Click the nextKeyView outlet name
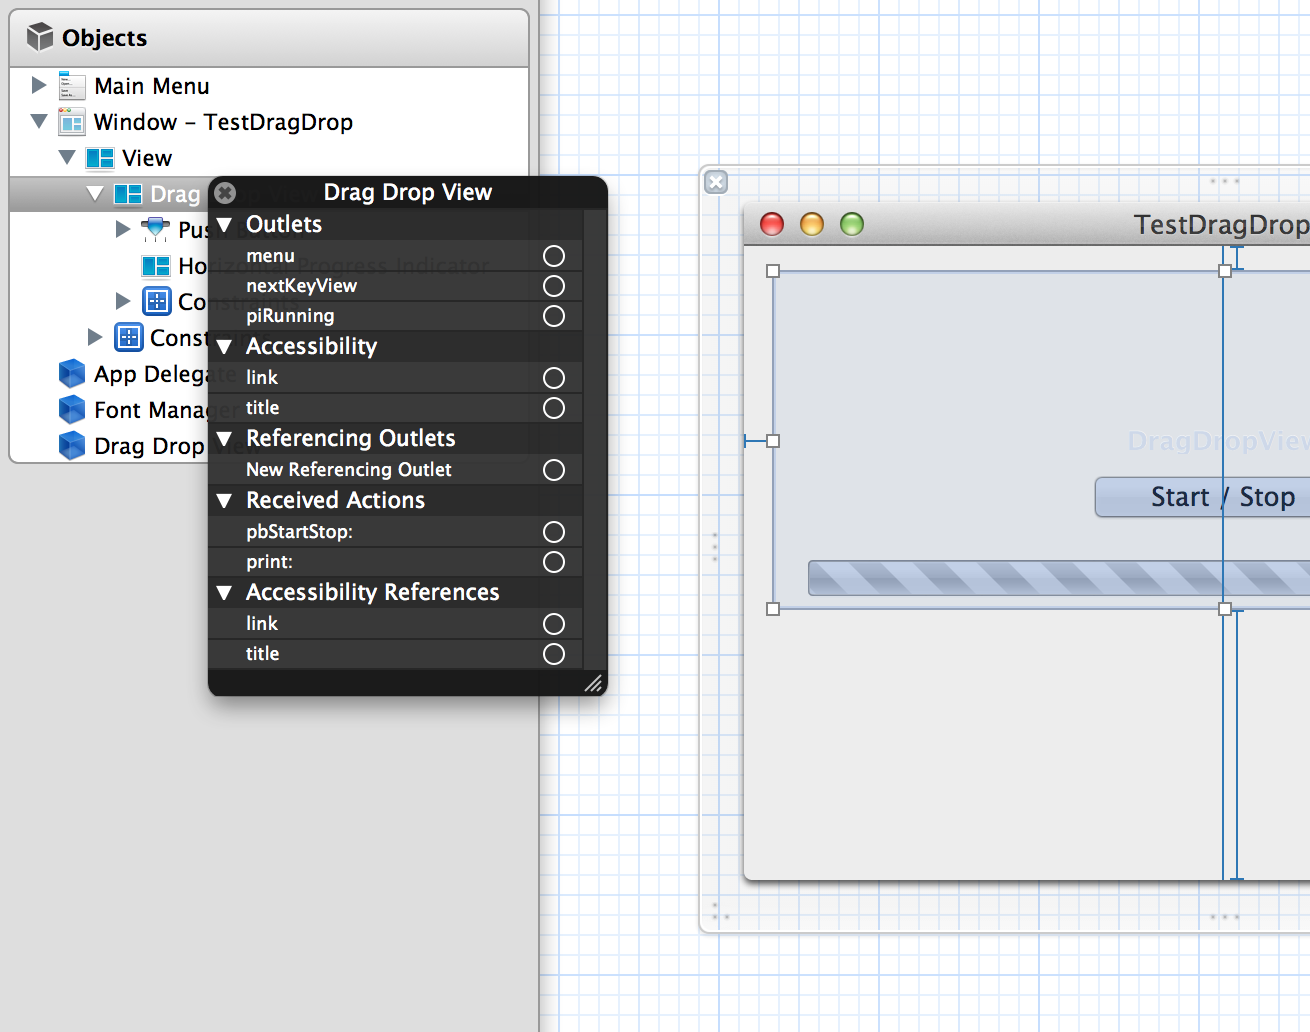Screen dimensions: 1310x1032 (301, 286)
